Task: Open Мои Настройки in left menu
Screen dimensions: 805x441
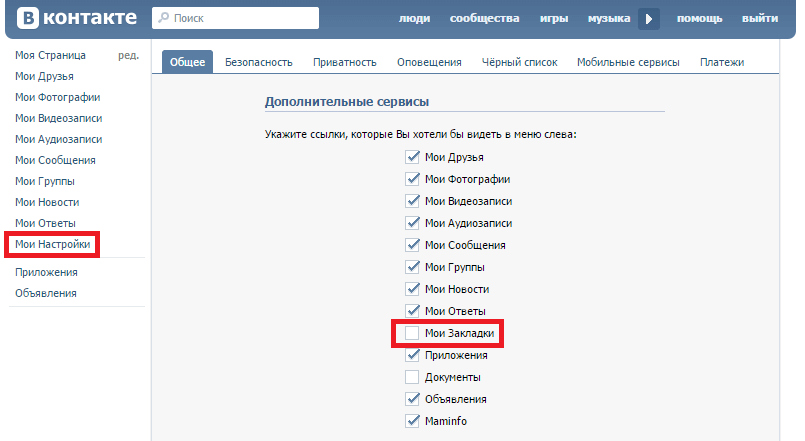Action: pyautogui.click(x=52, y=244)
